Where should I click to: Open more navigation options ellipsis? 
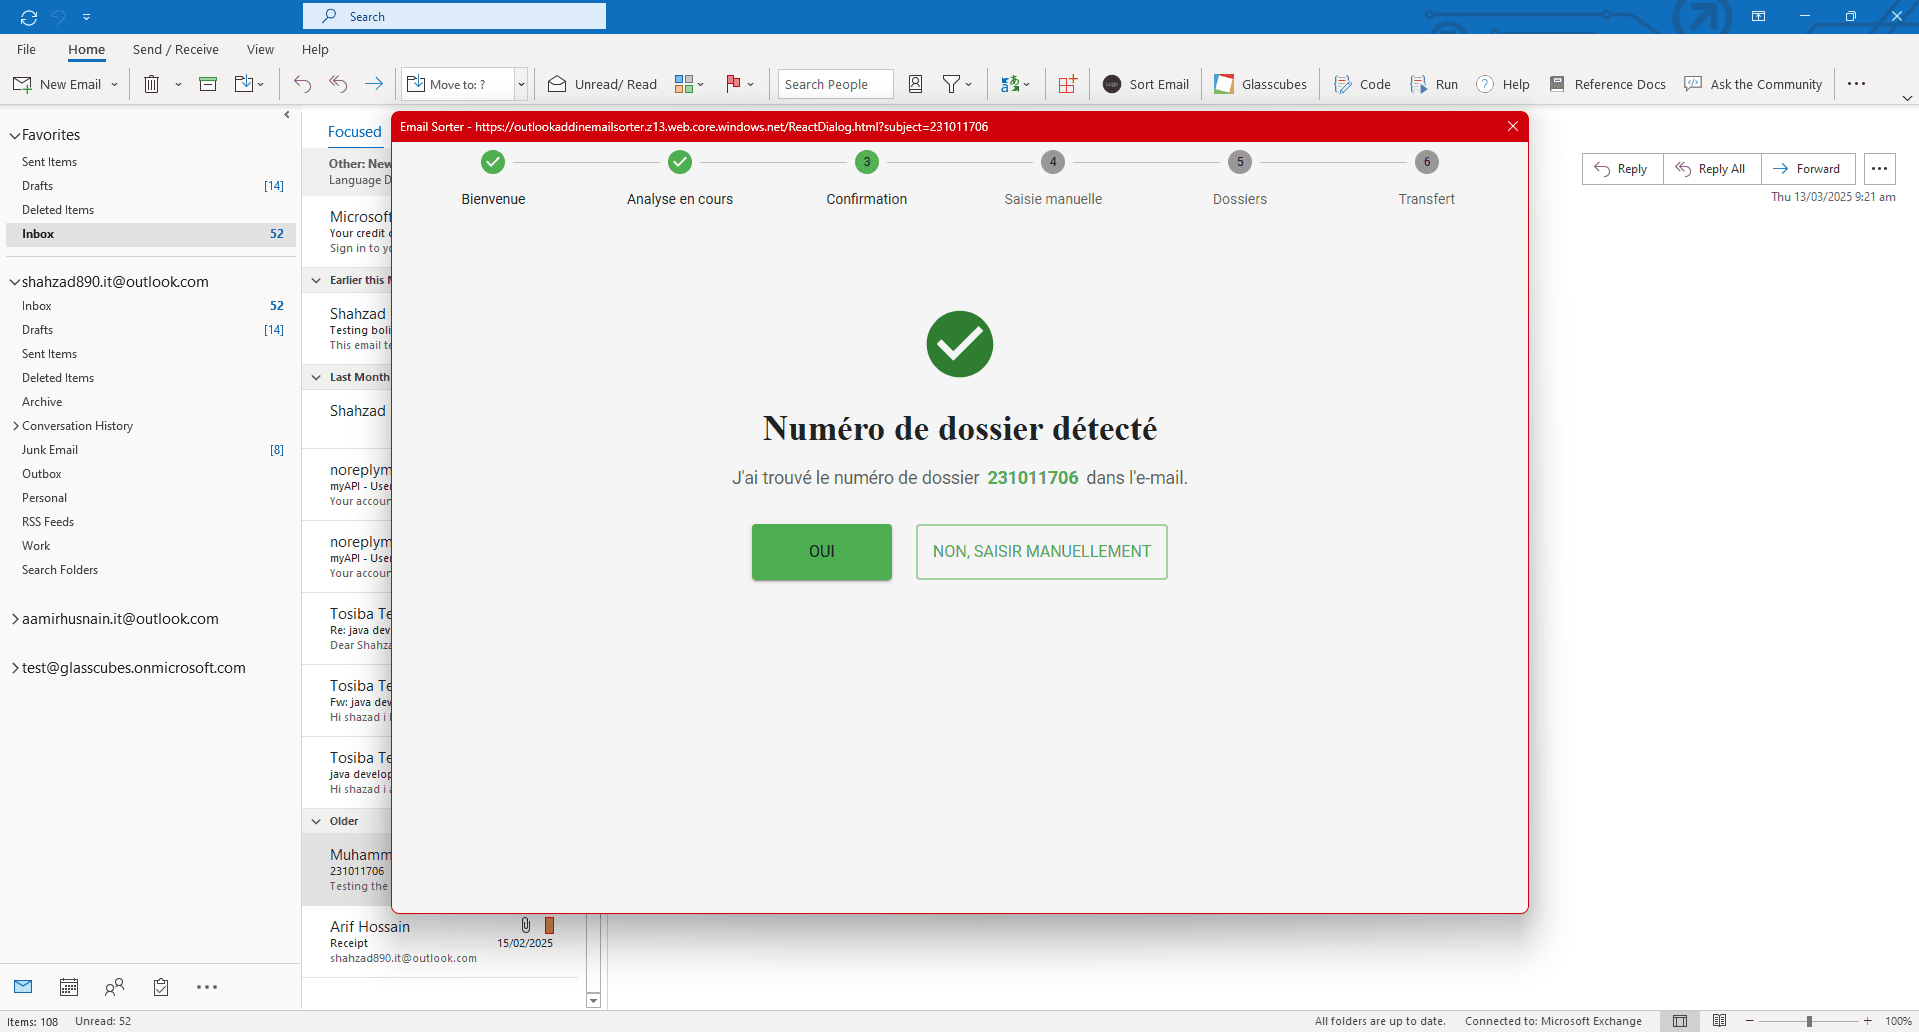[207, 987]
